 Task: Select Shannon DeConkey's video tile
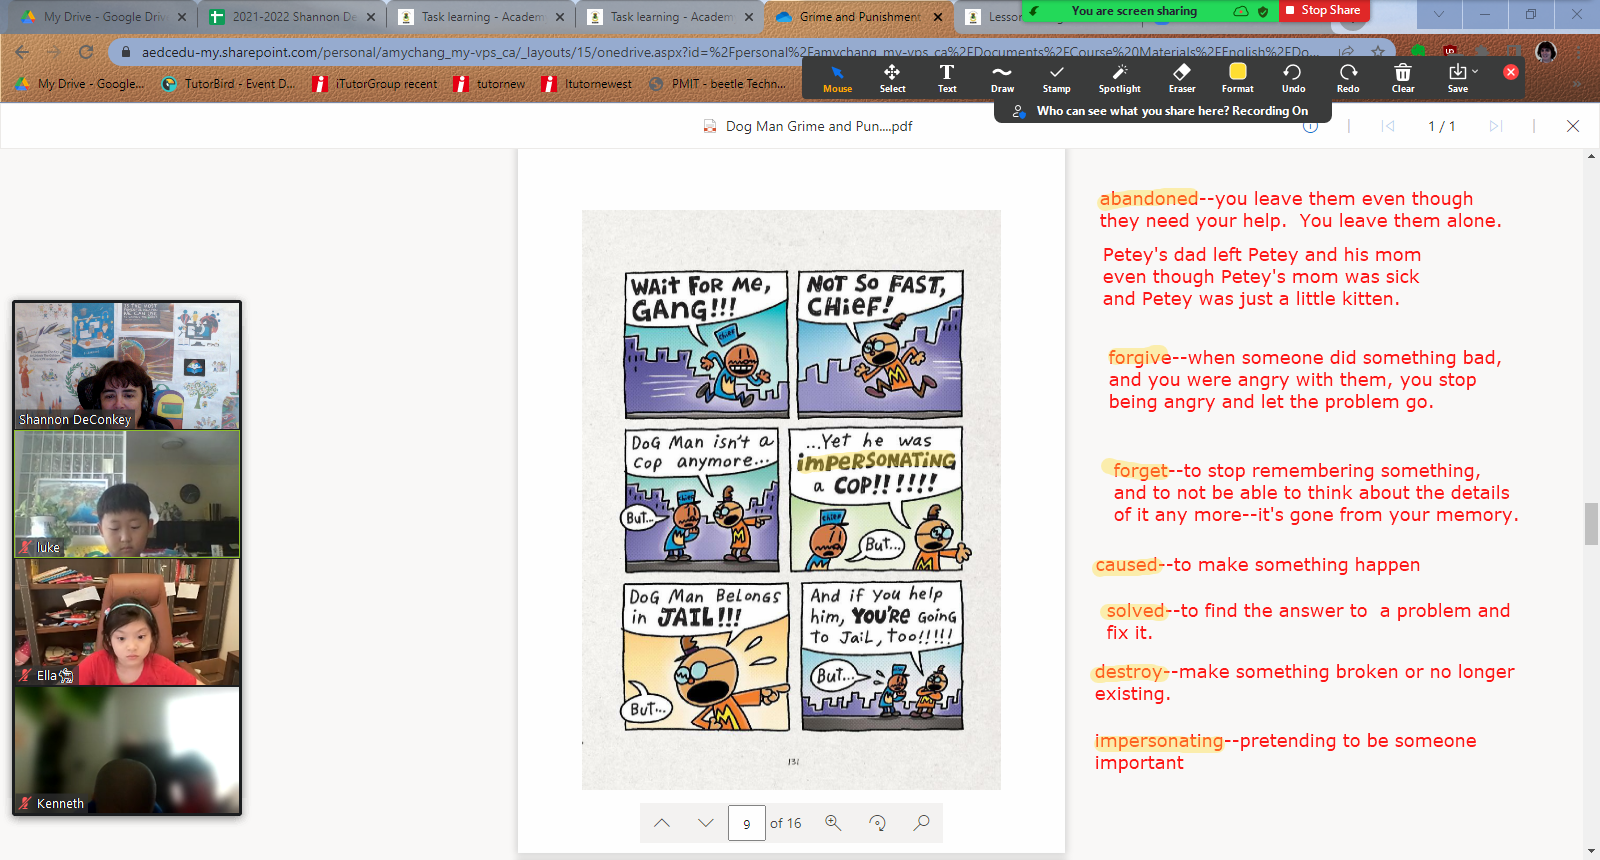(127, 366)
